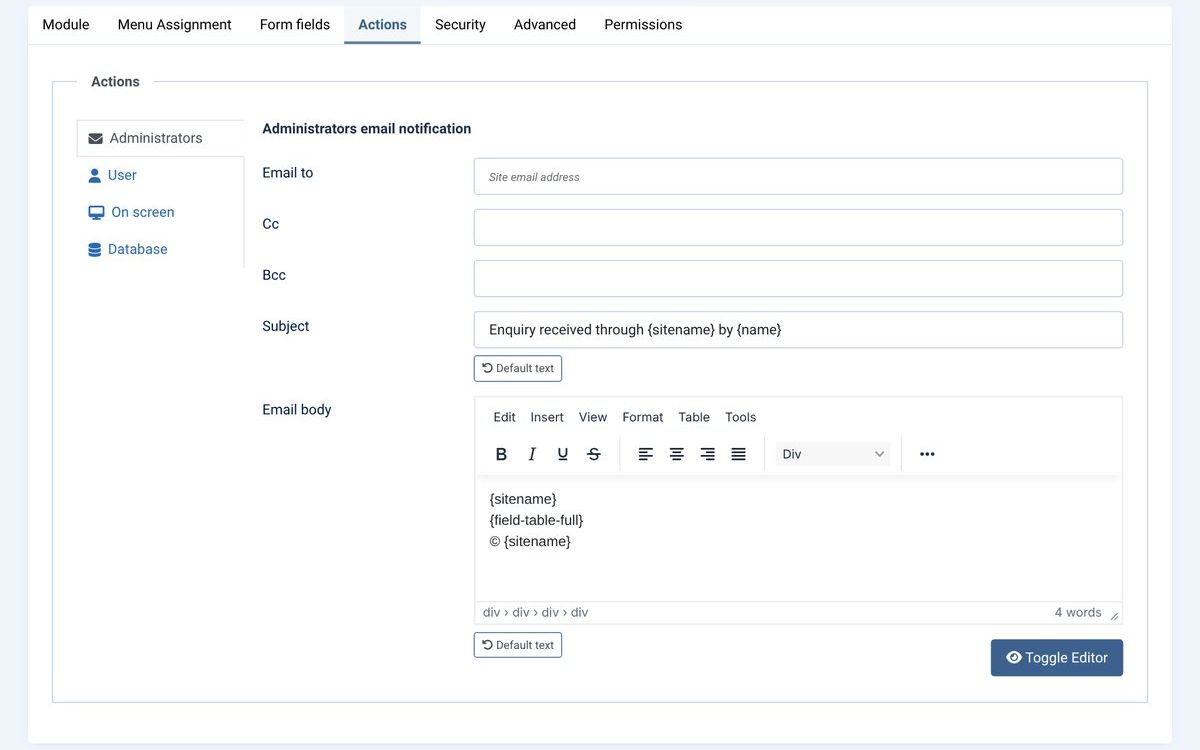This screenshot has height=750, width=1200.
Task: Click the Toggle Editor button
Action: [1057, 658]
